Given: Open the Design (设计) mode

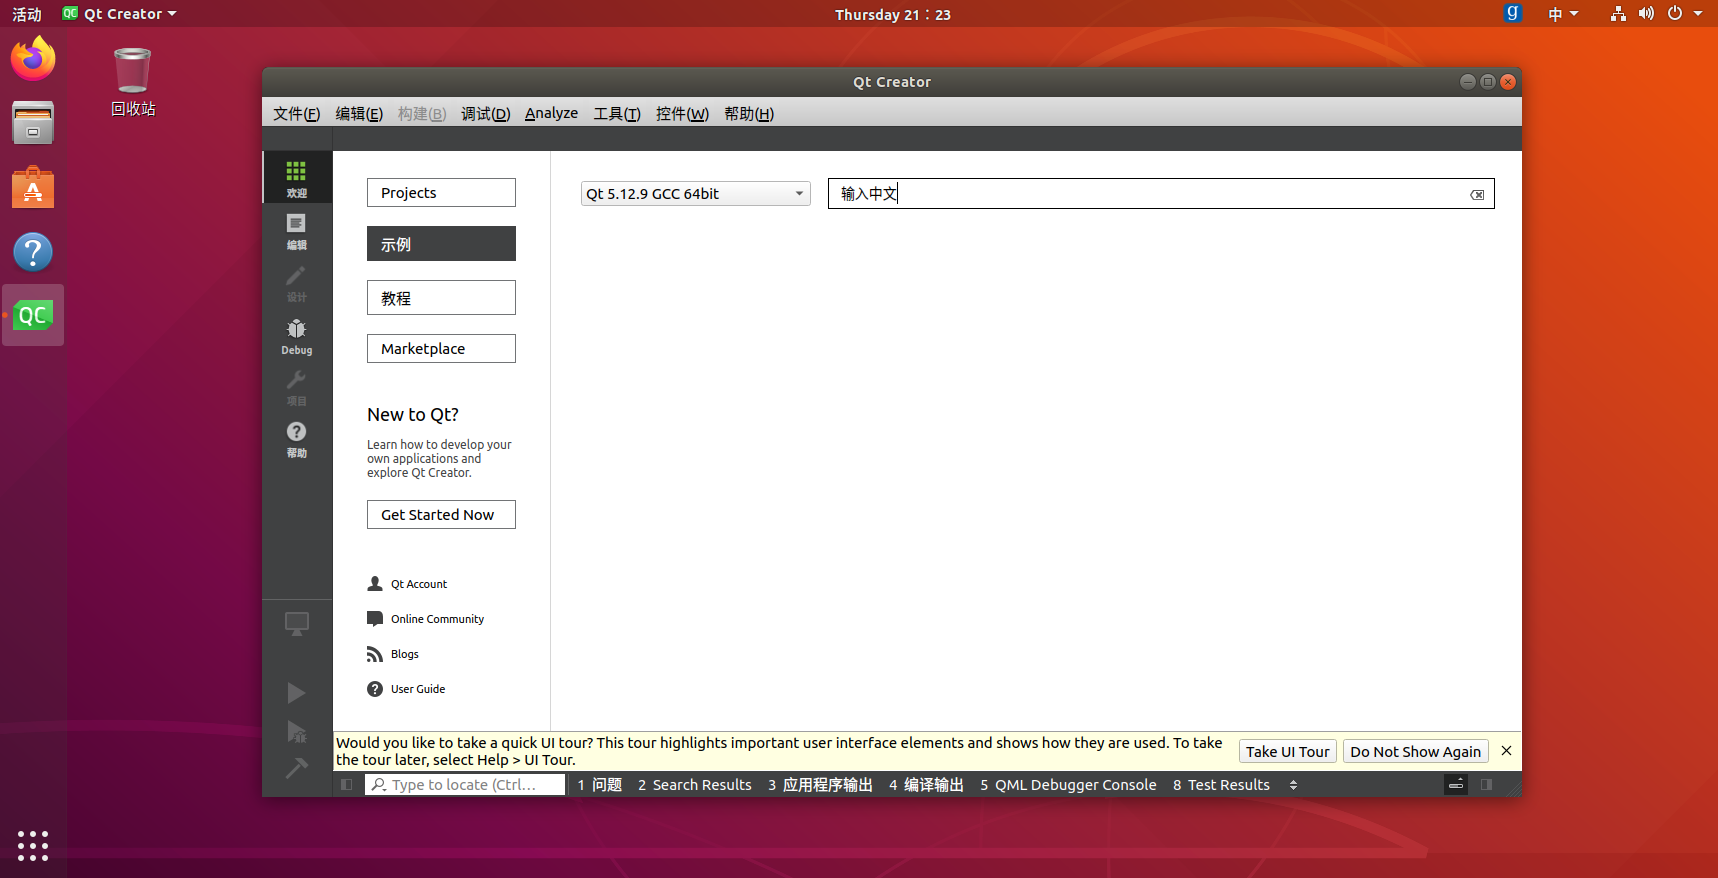Looking at the screenshot, I should tap(297, 282).
